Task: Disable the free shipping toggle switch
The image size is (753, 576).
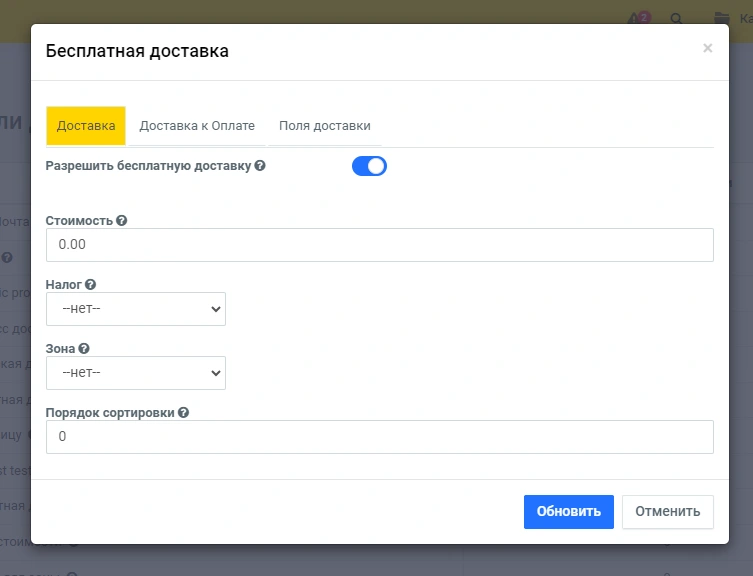Action: (369, 166)
